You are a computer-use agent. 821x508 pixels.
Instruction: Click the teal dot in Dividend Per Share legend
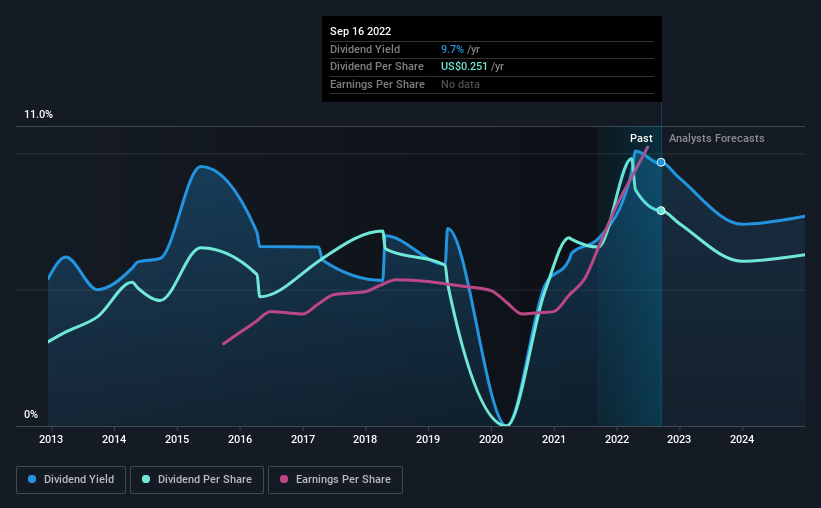pyautogui.click(x=146, y=479)
